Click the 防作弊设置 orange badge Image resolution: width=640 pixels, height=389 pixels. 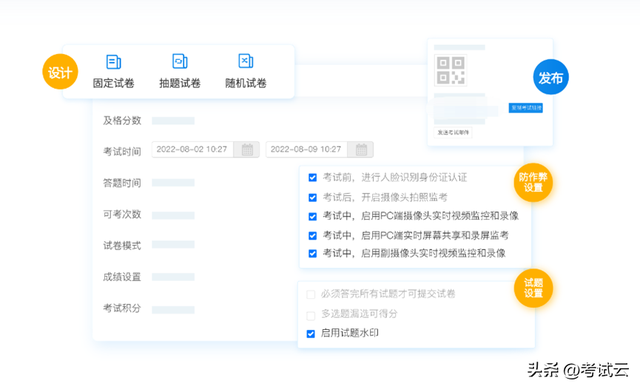coord(533,182)
